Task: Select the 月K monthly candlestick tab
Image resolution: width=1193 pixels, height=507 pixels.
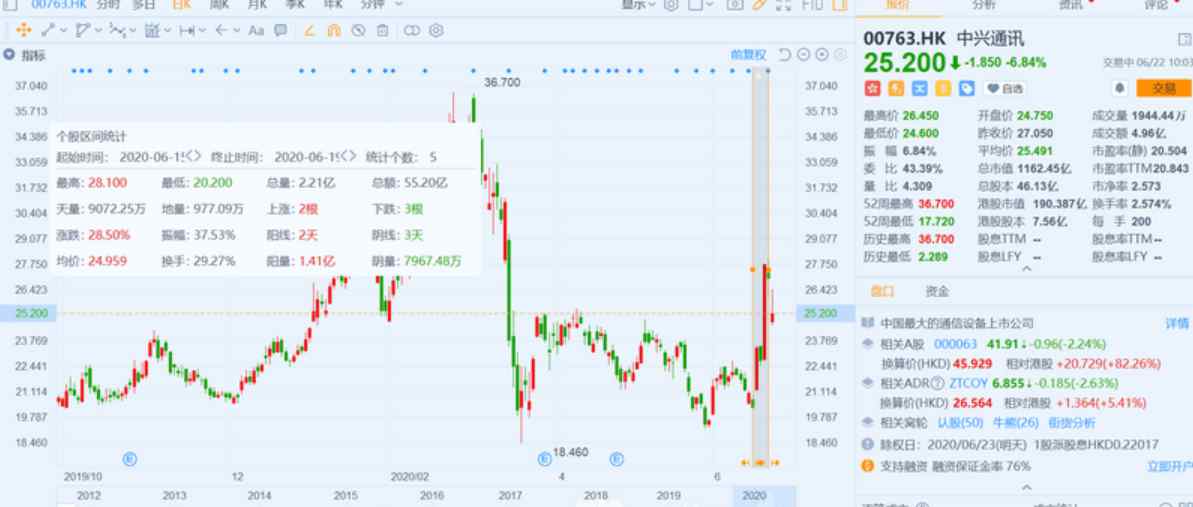Action: [259, 4]
